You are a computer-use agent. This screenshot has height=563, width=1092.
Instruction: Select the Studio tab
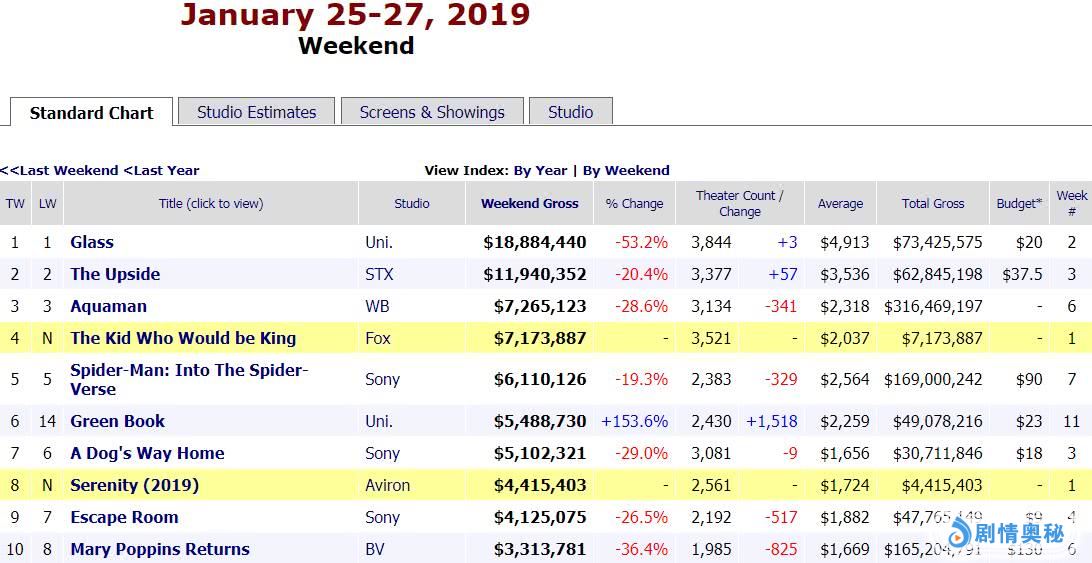[570, 112]
